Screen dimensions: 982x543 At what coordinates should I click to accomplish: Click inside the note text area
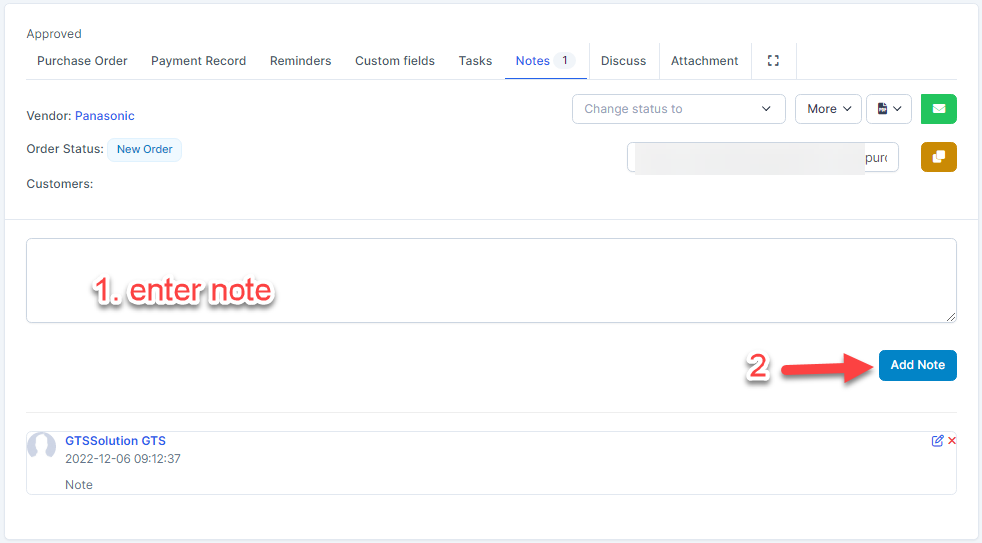tap(490, 280)
